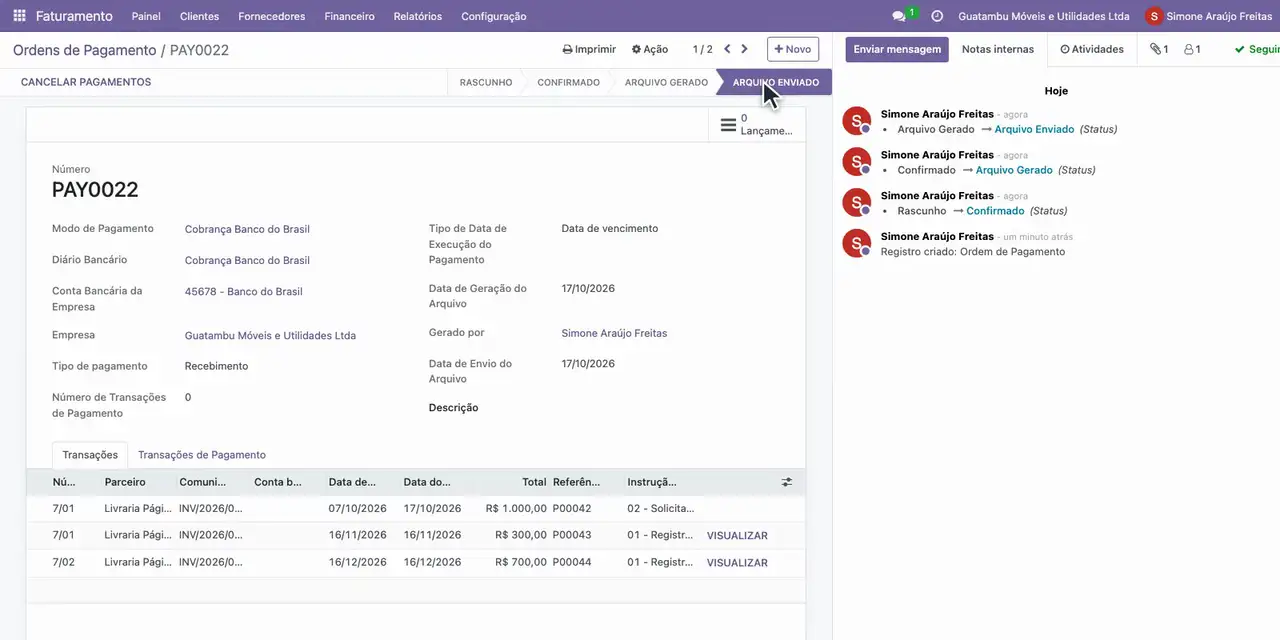The height and width of the screenshot is (640, 1280).
Task: Open the company switcher Guatambu Móveis
Action: pyautogui.click(x=1044, y=16)
